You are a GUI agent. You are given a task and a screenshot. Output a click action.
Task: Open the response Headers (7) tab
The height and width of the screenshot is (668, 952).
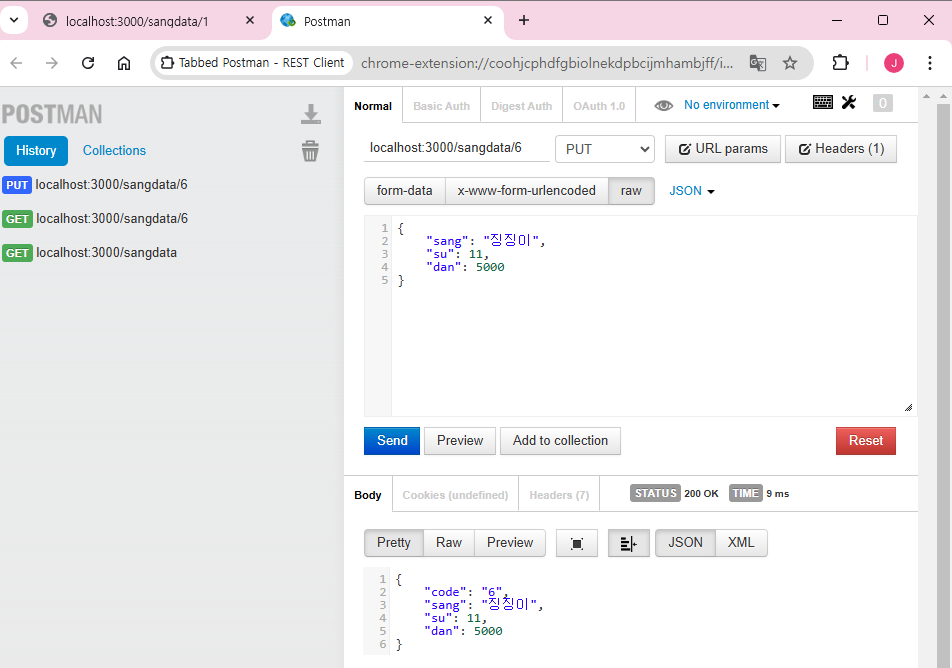pos(559,495)
